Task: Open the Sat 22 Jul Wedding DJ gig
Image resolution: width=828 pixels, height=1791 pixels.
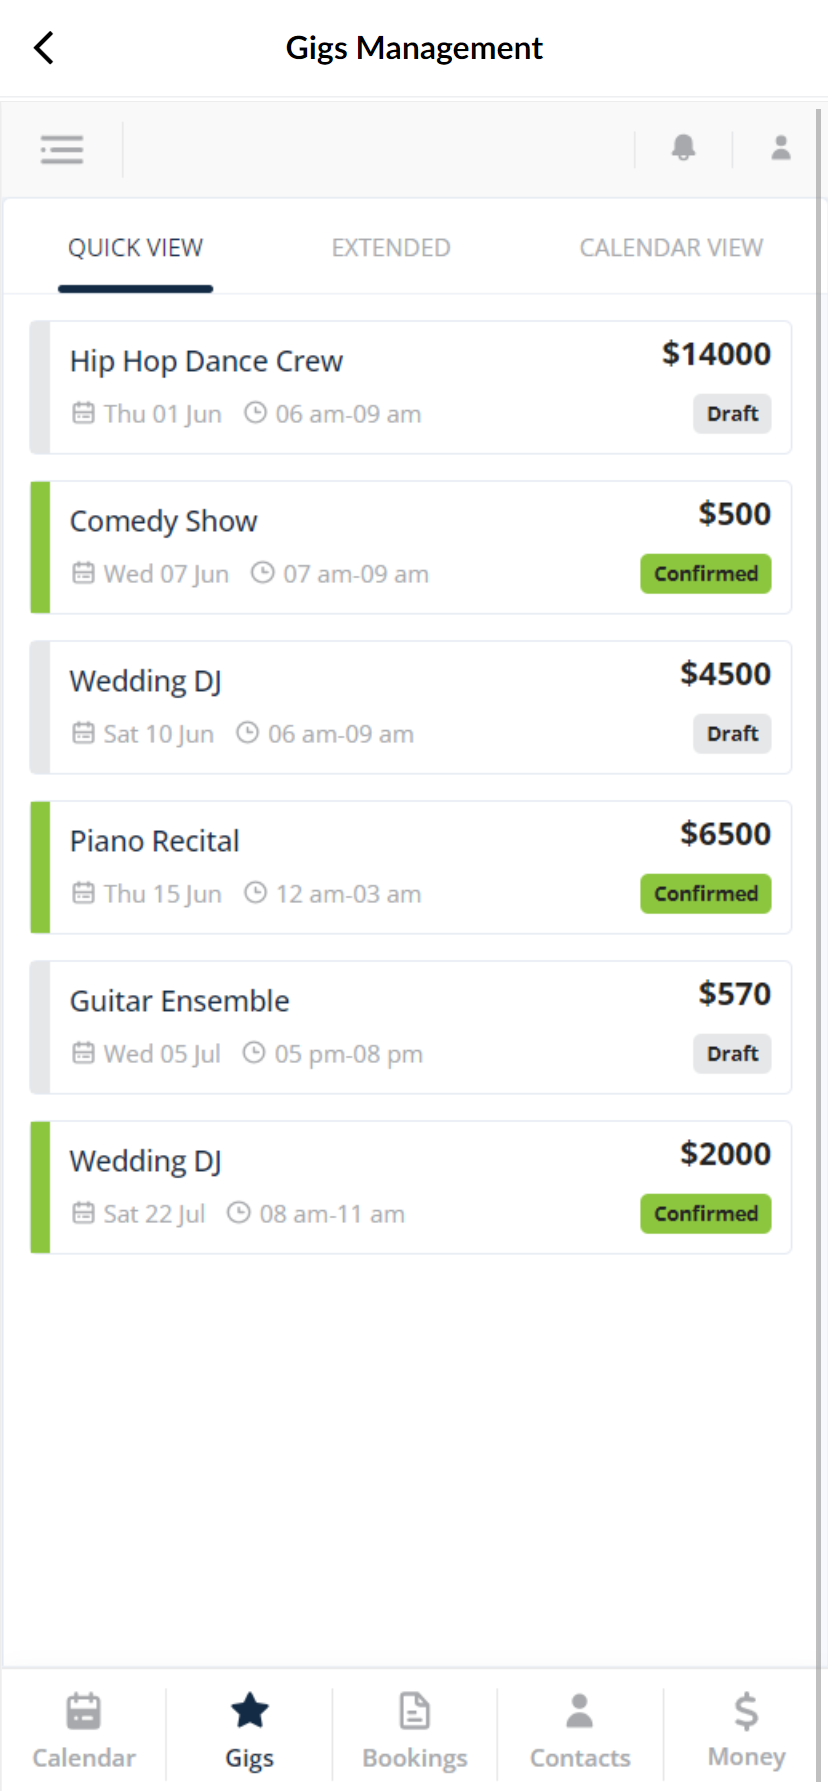Action: 146,1161
